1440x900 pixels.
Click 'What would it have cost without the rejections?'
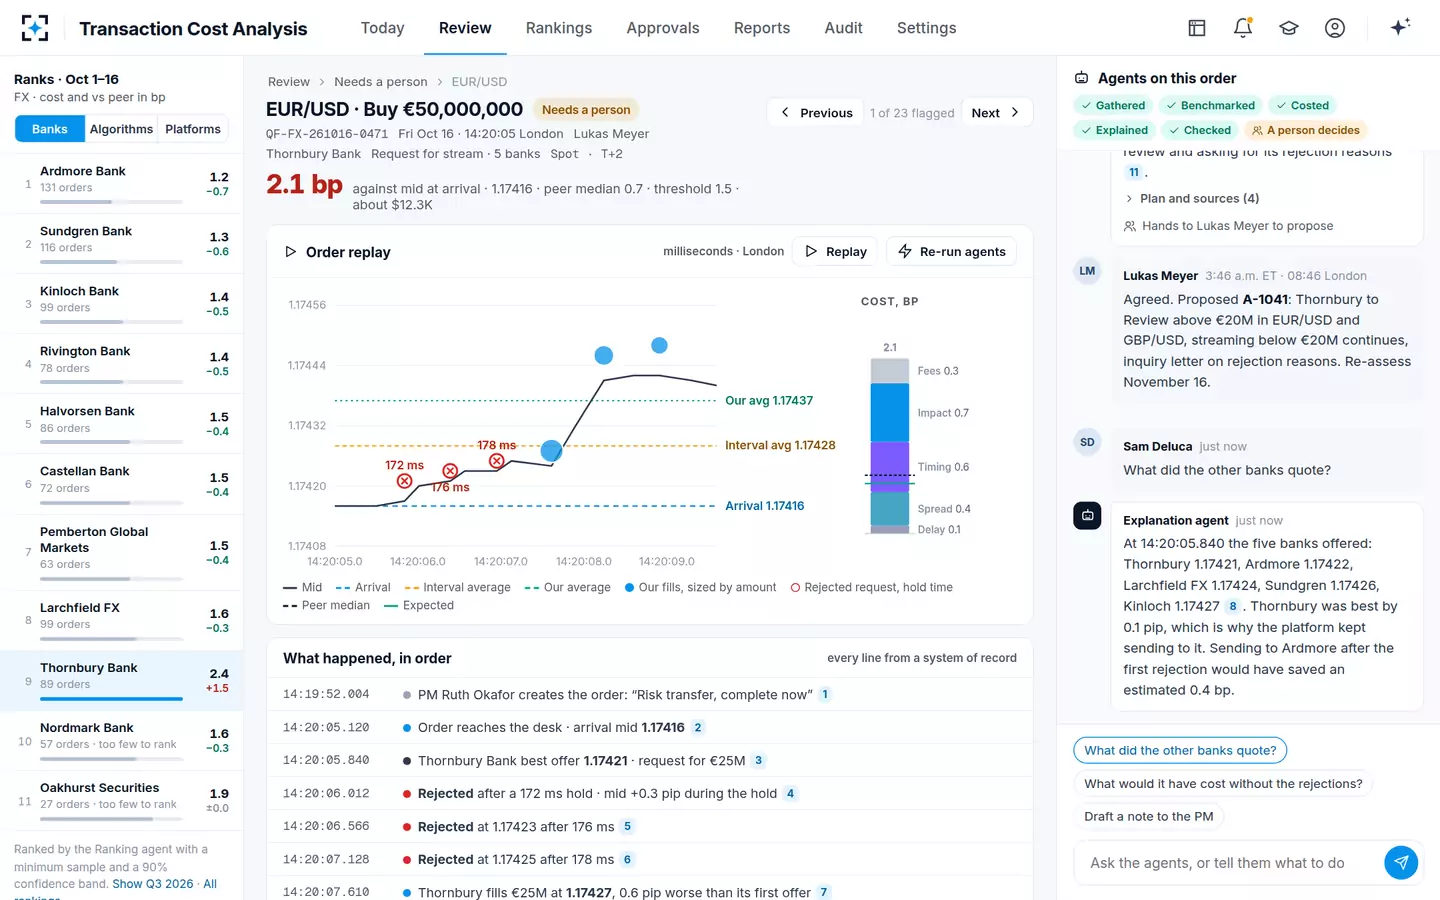[x=1223, y=784]
